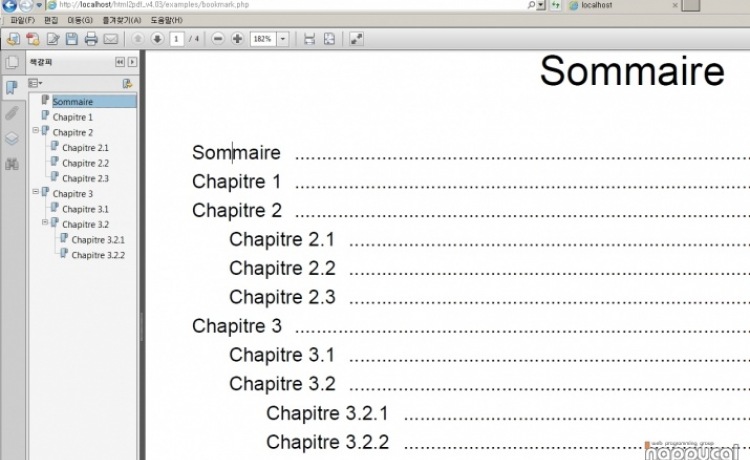Toggle the Bookmarks panel icon

pos(12,88)
